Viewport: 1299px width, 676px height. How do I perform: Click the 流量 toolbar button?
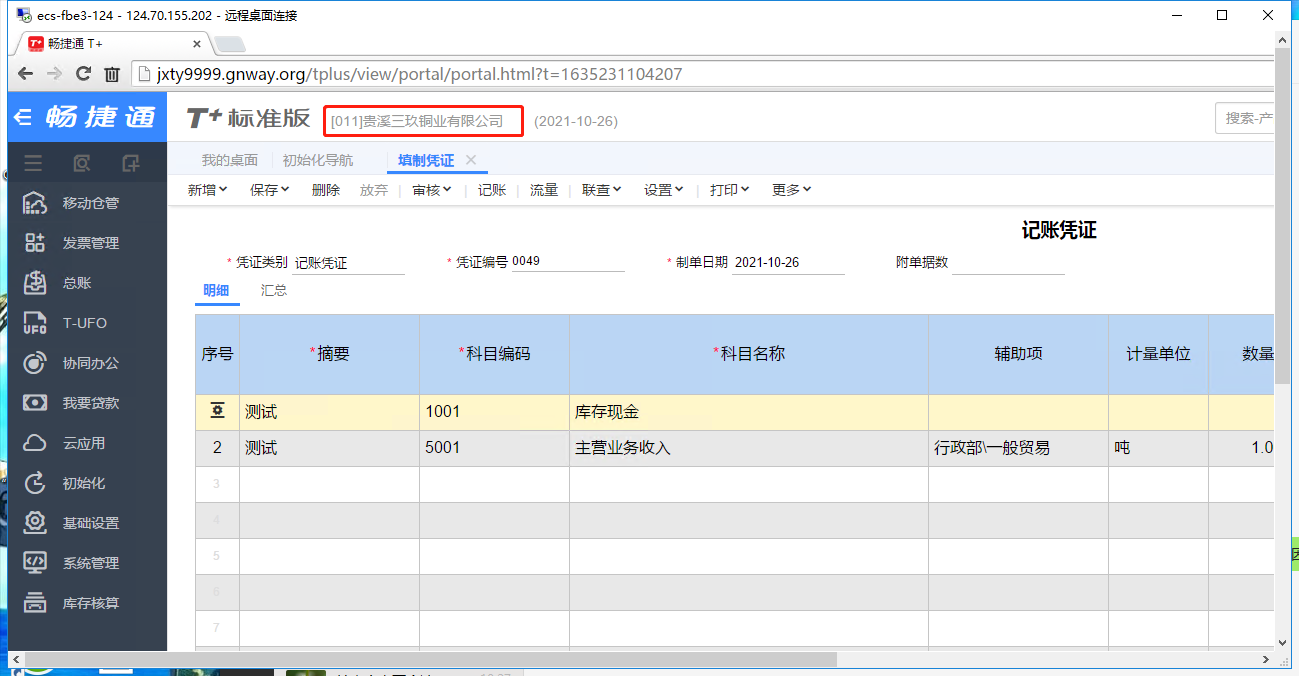pos(544,190)
